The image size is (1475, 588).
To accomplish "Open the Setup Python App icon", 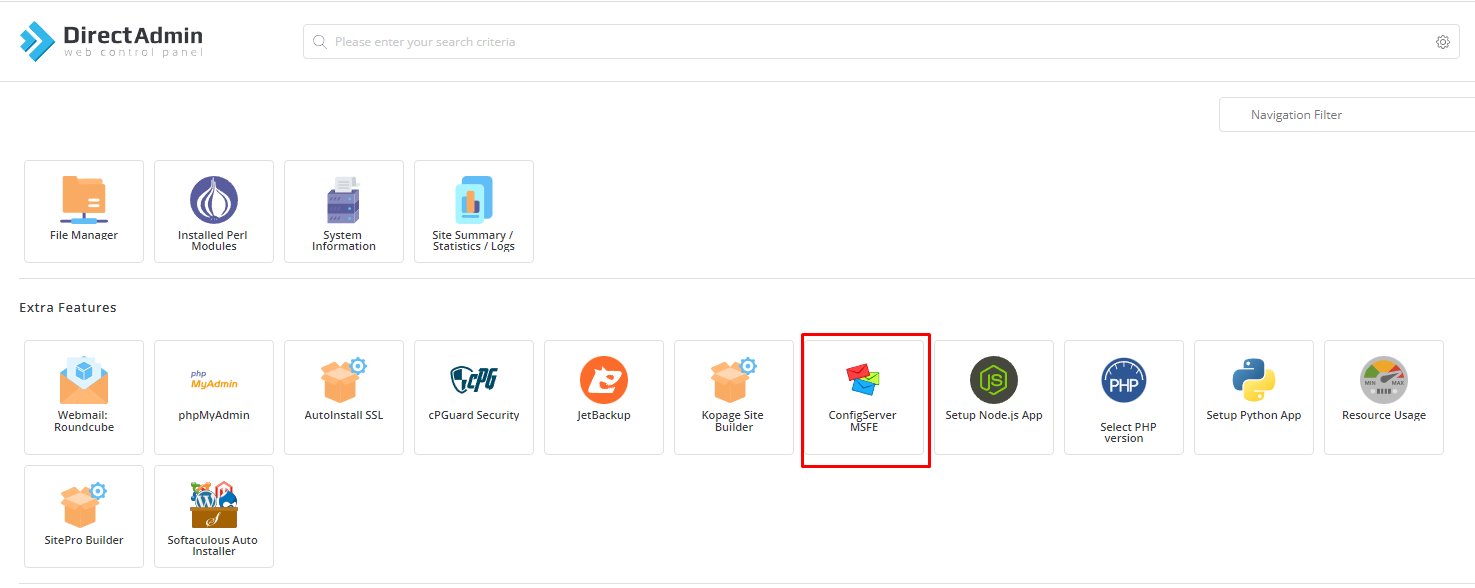I will [1254, 380].
